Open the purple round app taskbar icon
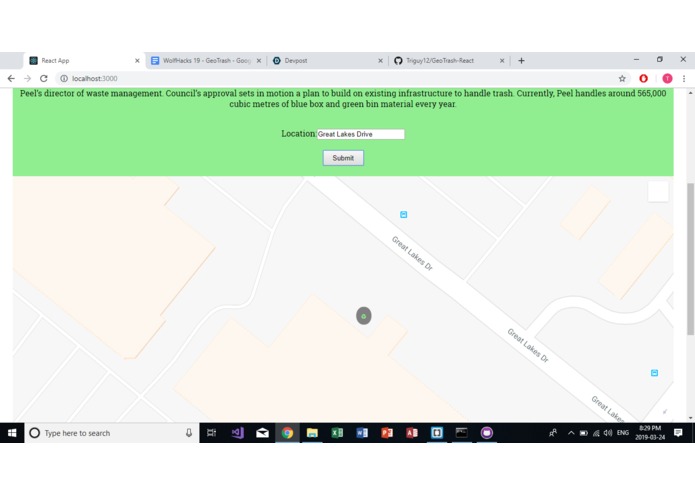Screen dimensions: 695x494 point(487,433)
